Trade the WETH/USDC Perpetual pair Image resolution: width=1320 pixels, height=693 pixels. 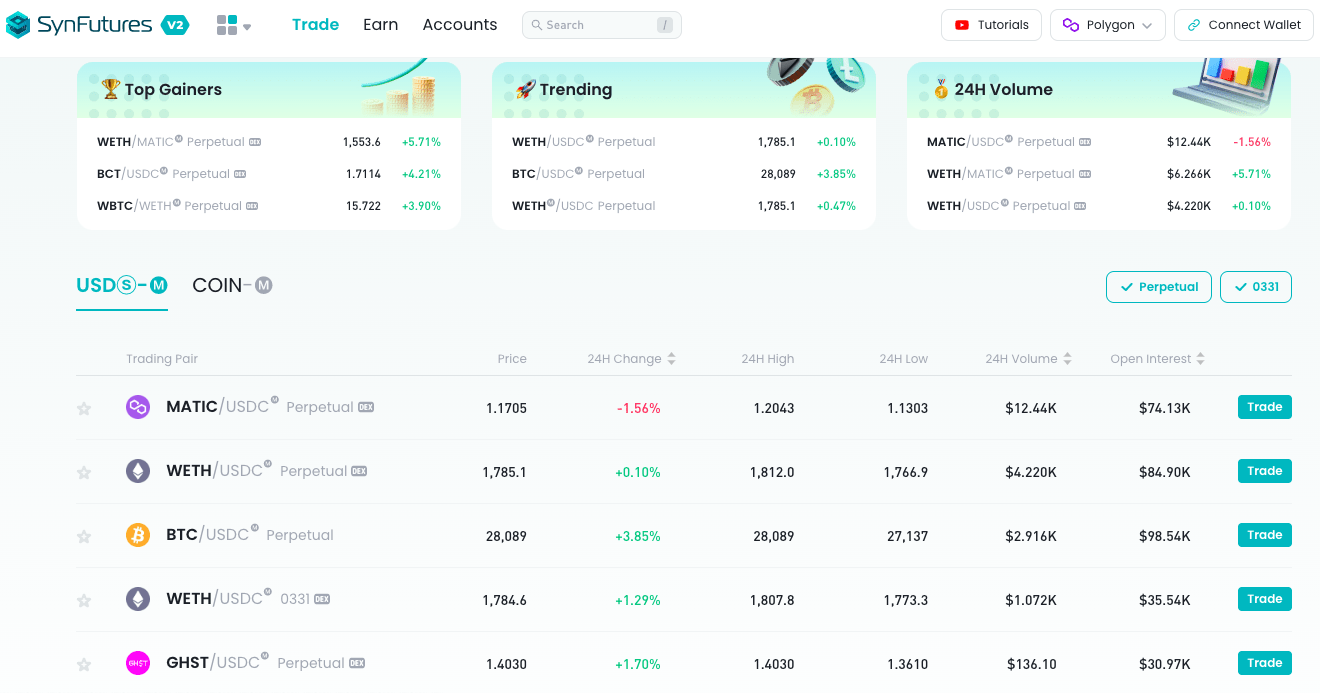[x=1264, y=471]
